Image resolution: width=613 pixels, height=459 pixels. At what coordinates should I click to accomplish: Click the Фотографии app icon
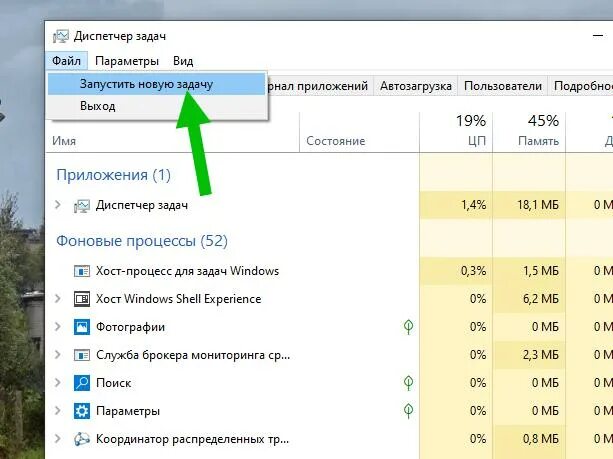(82, 327)
